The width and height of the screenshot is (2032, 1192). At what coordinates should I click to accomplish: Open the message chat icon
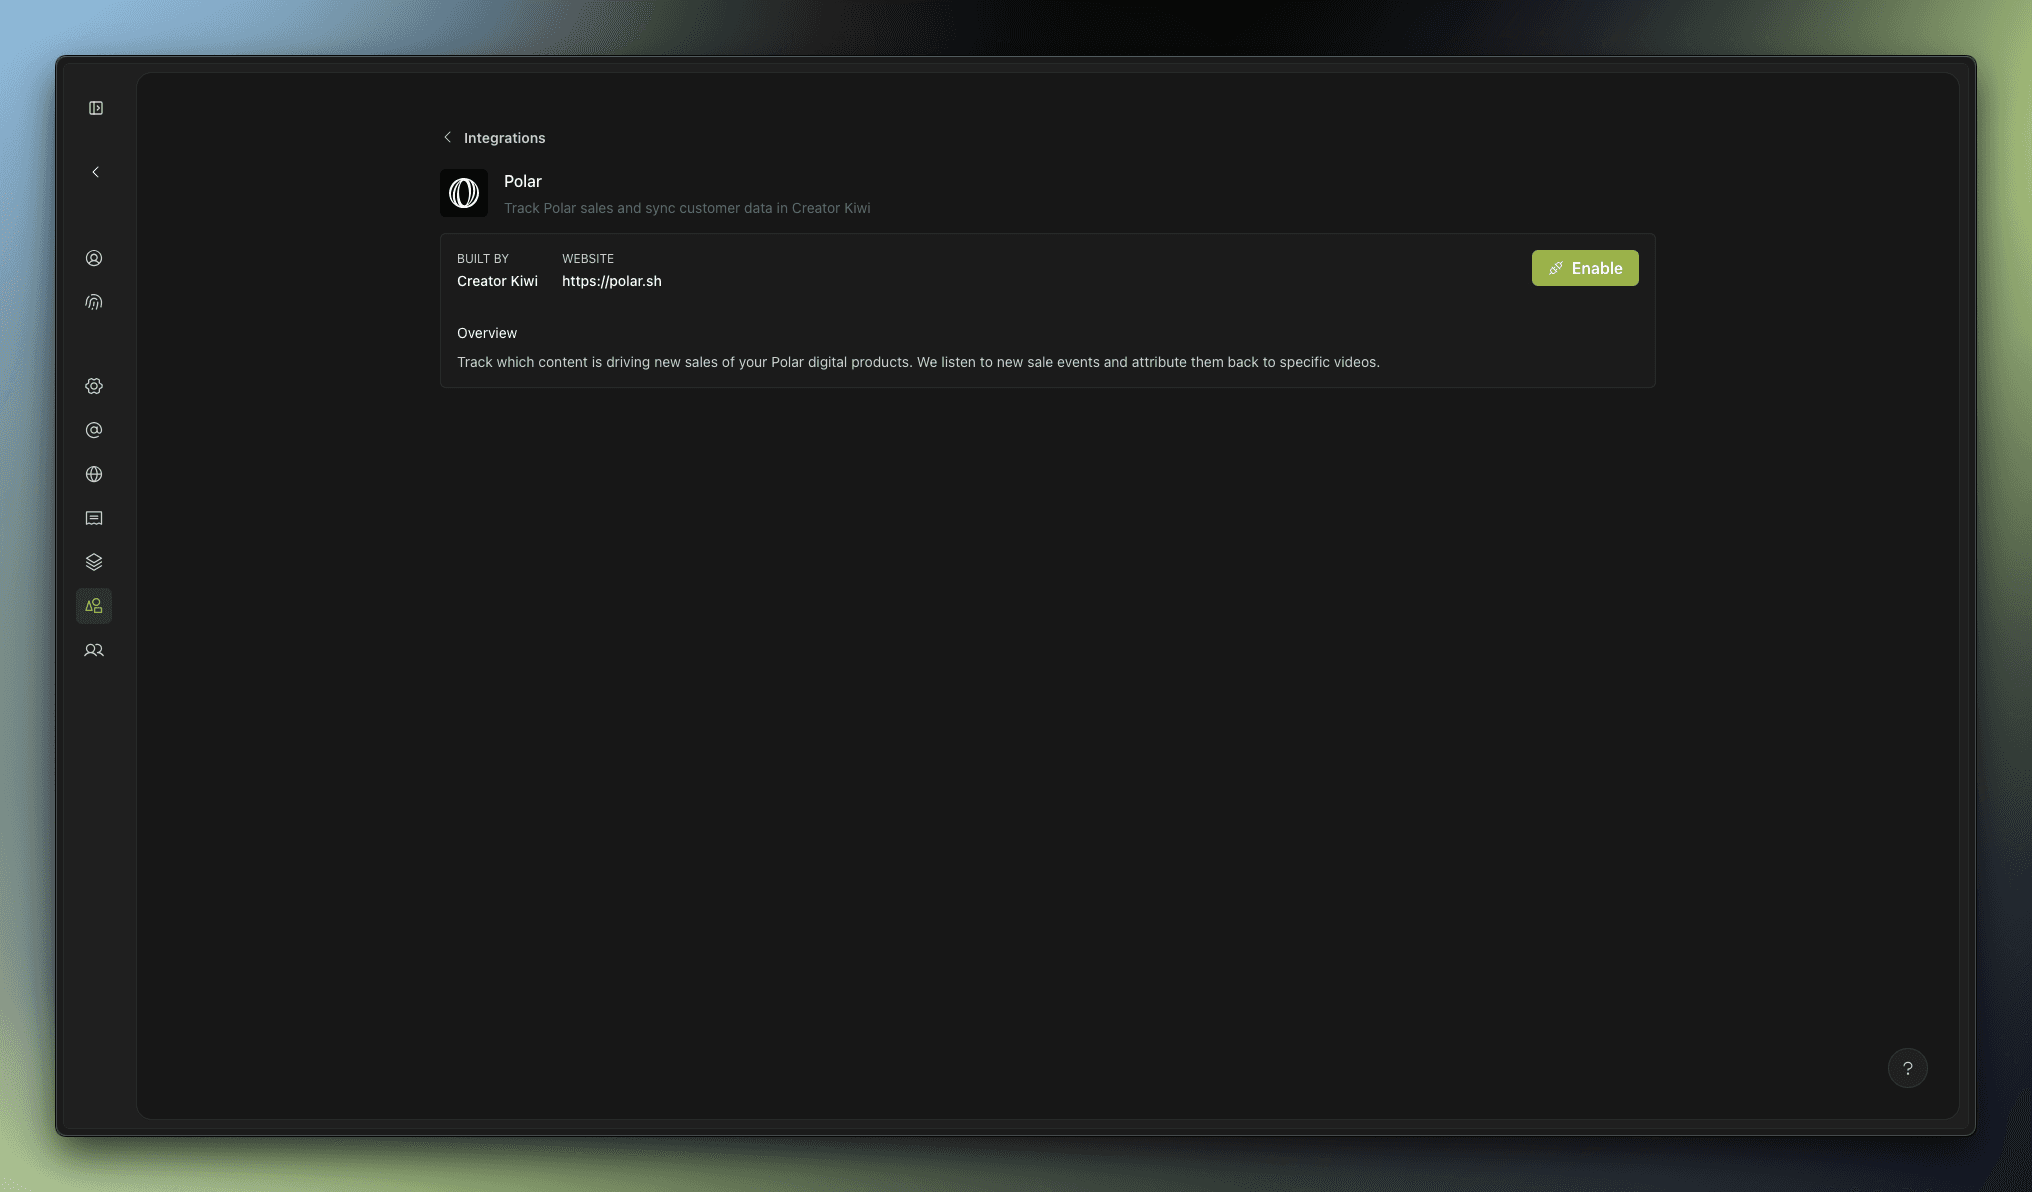pos(94,518)
